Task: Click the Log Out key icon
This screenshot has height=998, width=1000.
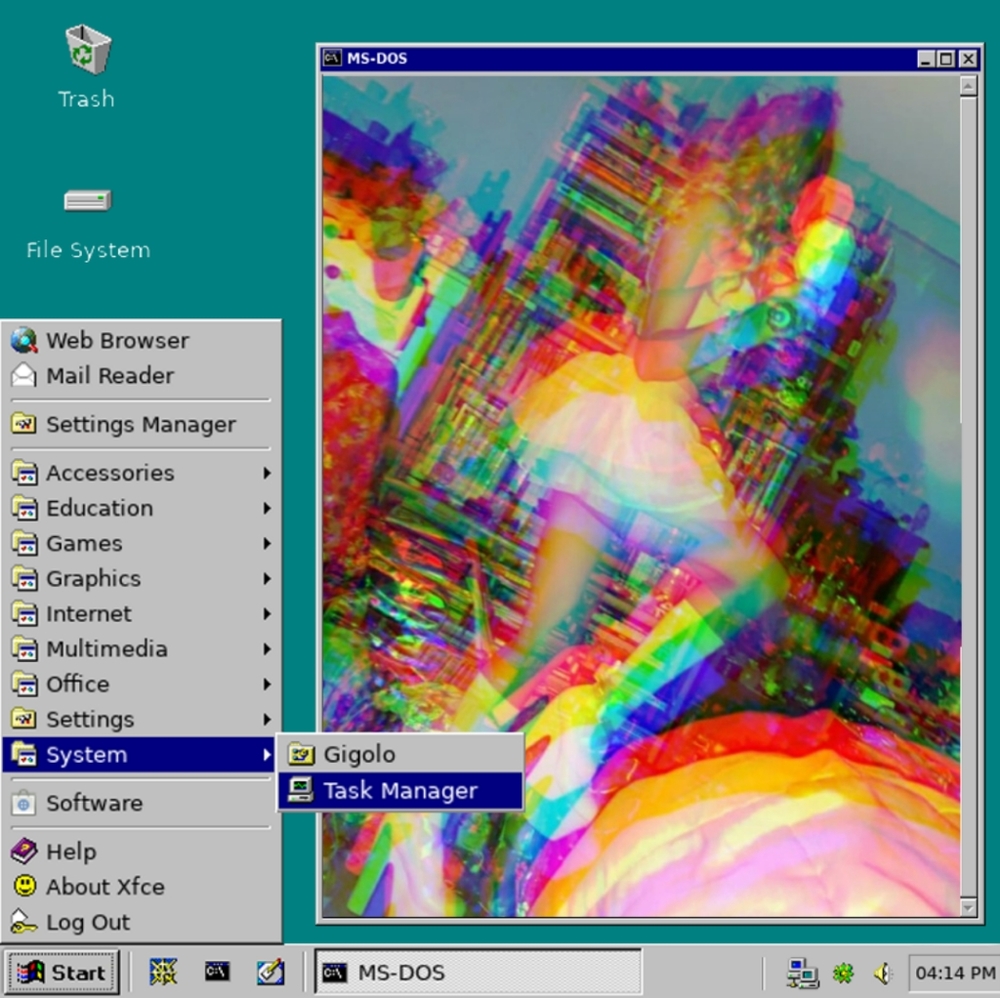Action: (24, 922)
